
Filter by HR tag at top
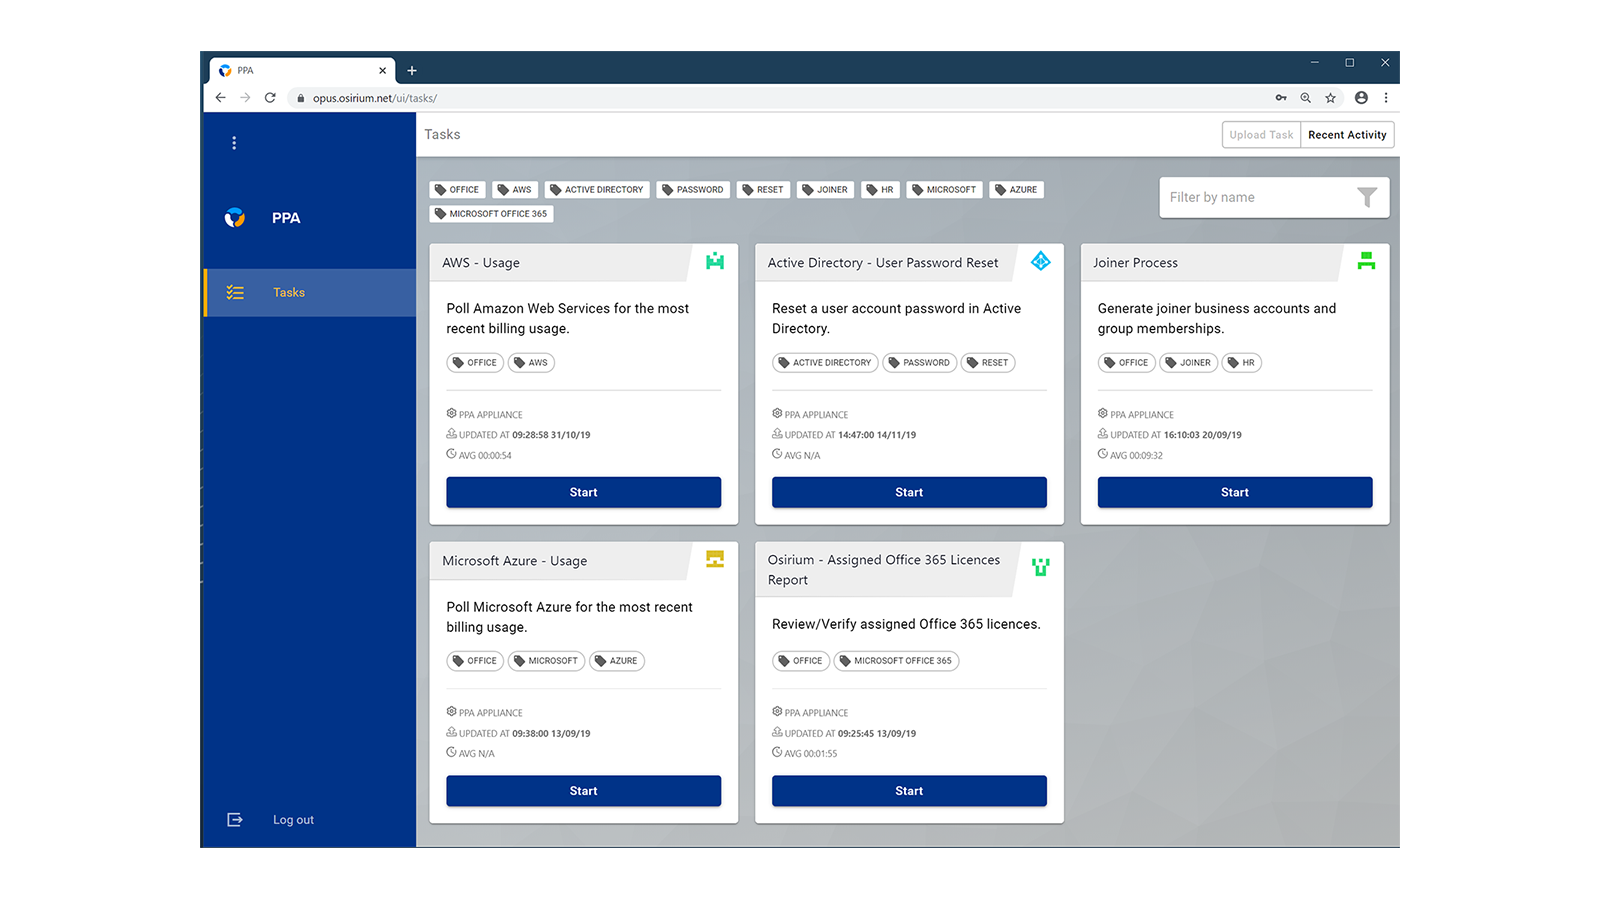point(880,190)
